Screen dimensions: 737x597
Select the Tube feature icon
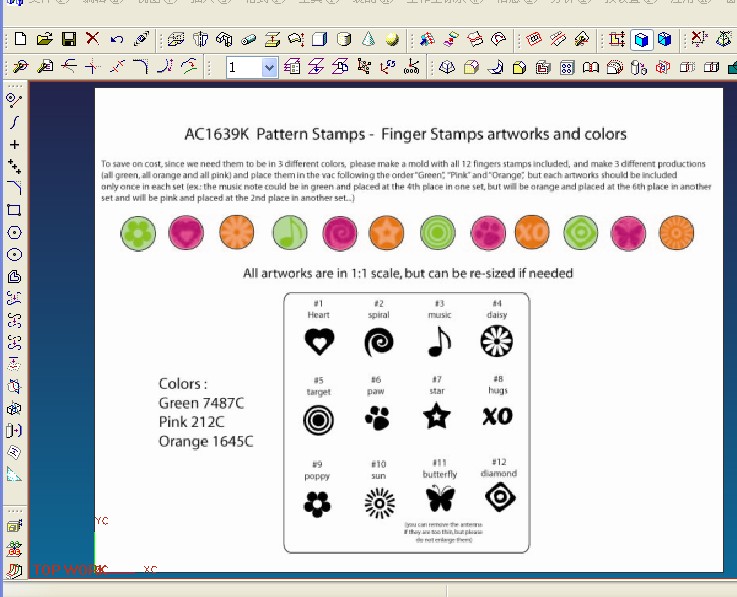[x=248, y=40]
